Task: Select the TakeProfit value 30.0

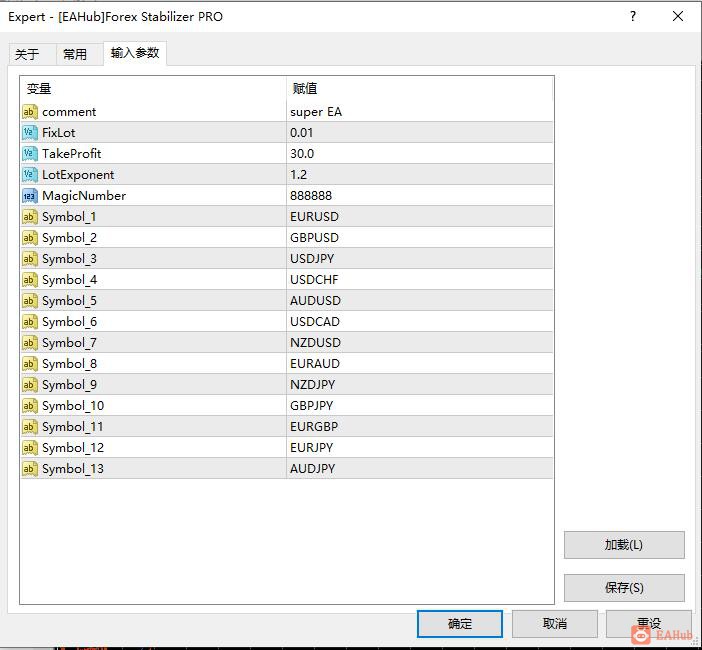Action: pos(420,154)
